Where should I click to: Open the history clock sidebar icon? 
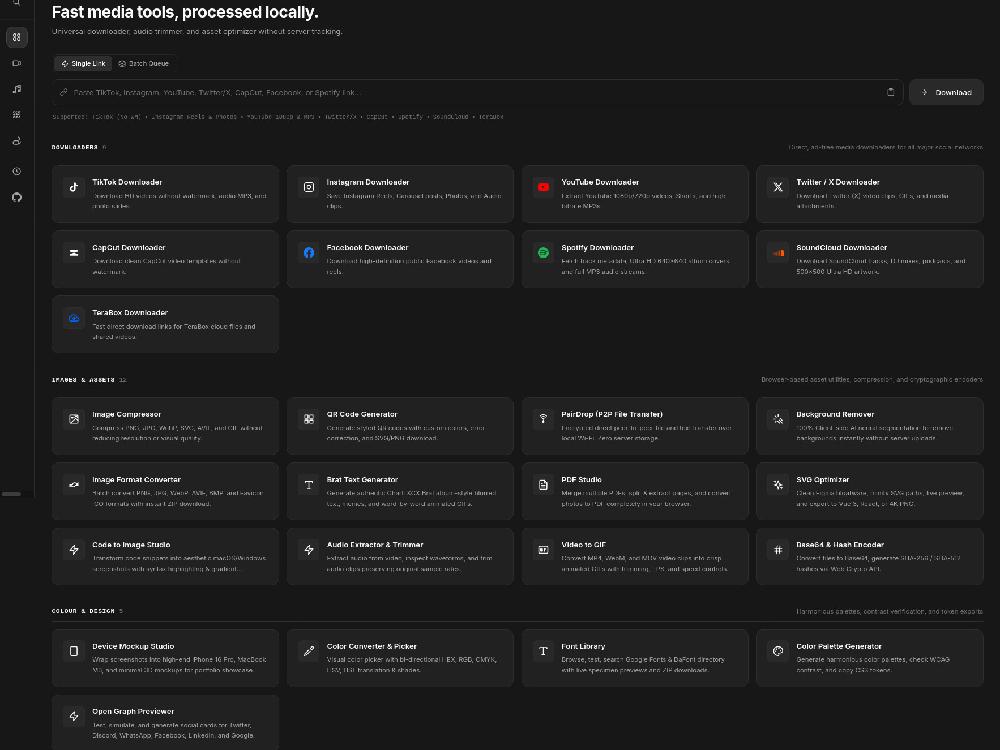pyautogui.click(x=17, y=171)
